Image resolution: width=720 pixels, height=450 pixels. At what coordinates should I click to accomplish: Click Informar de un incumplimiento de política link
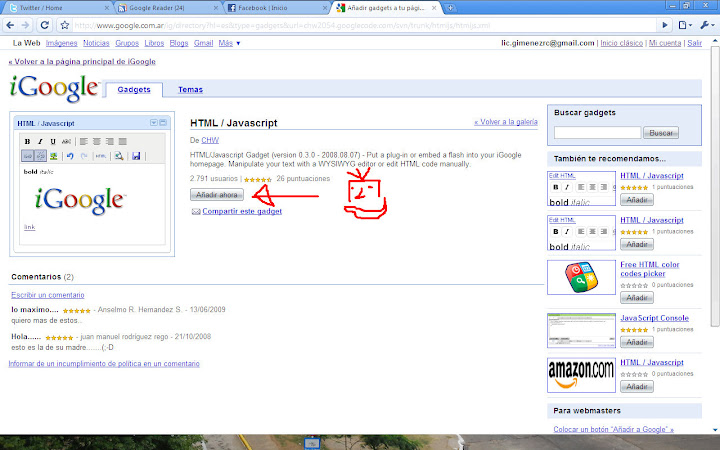point(104,364)
